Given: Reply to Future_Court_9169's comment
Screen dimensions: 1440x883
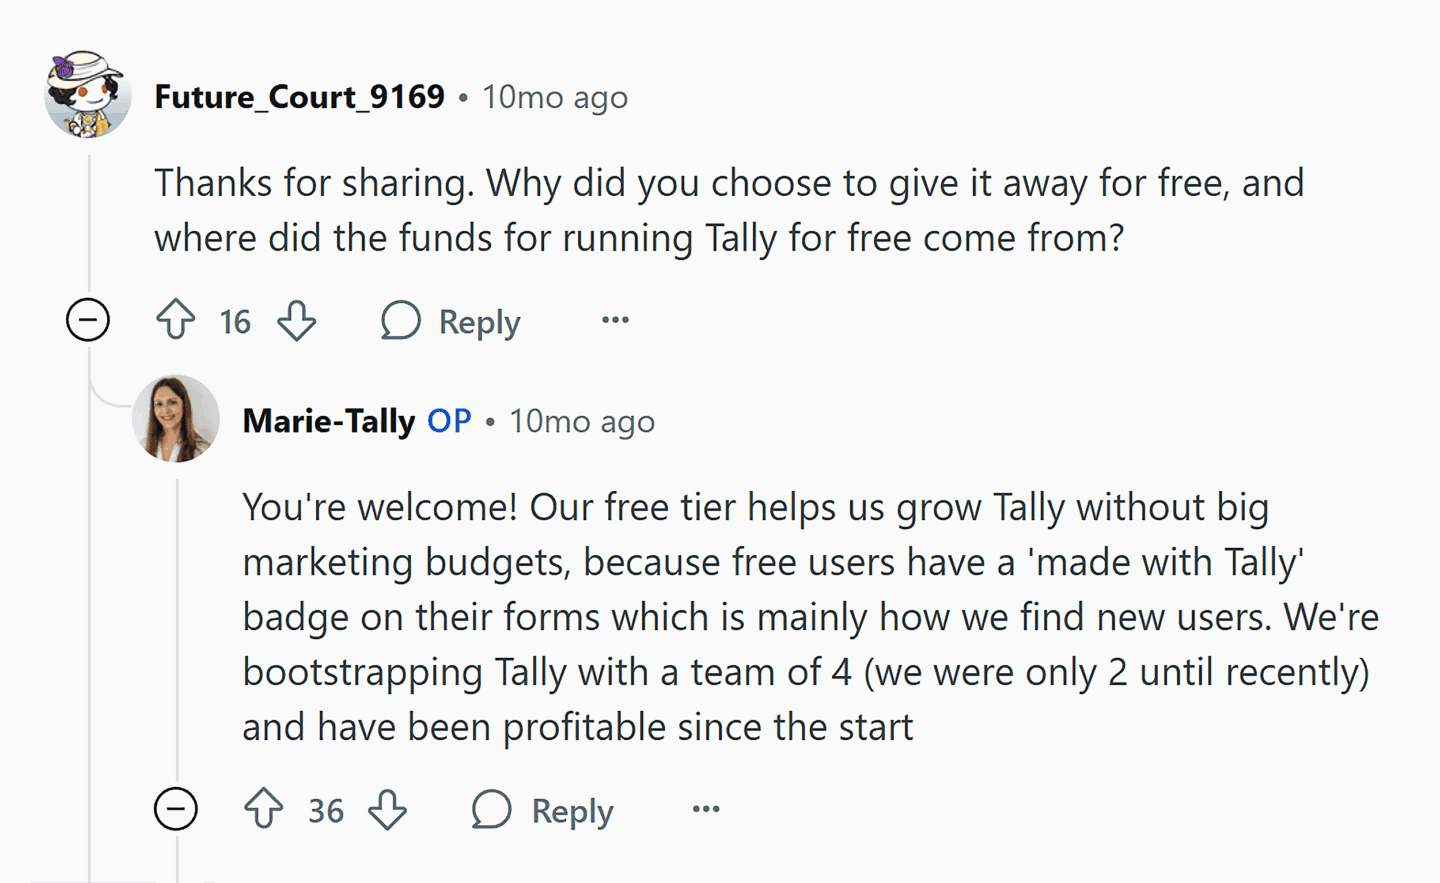Looking at the screenshot, I should tap(452, 322).
